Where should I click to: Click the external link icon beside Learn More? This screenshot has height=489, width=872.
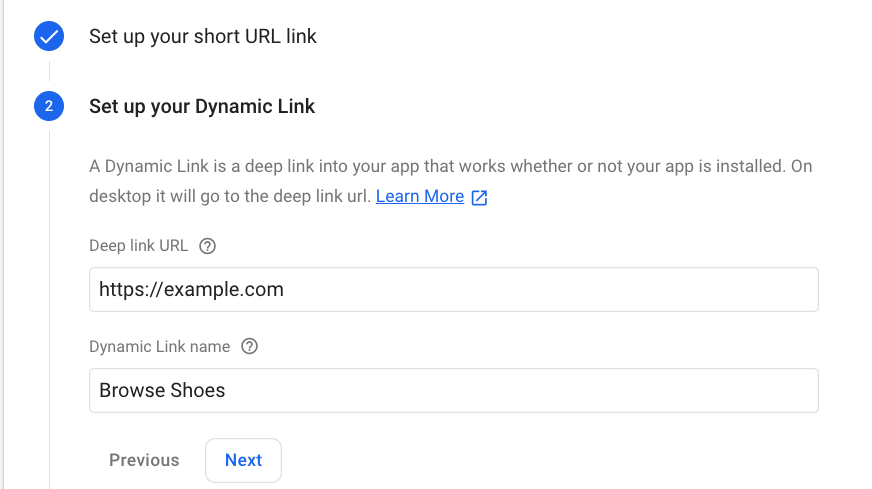click(479, 197)
